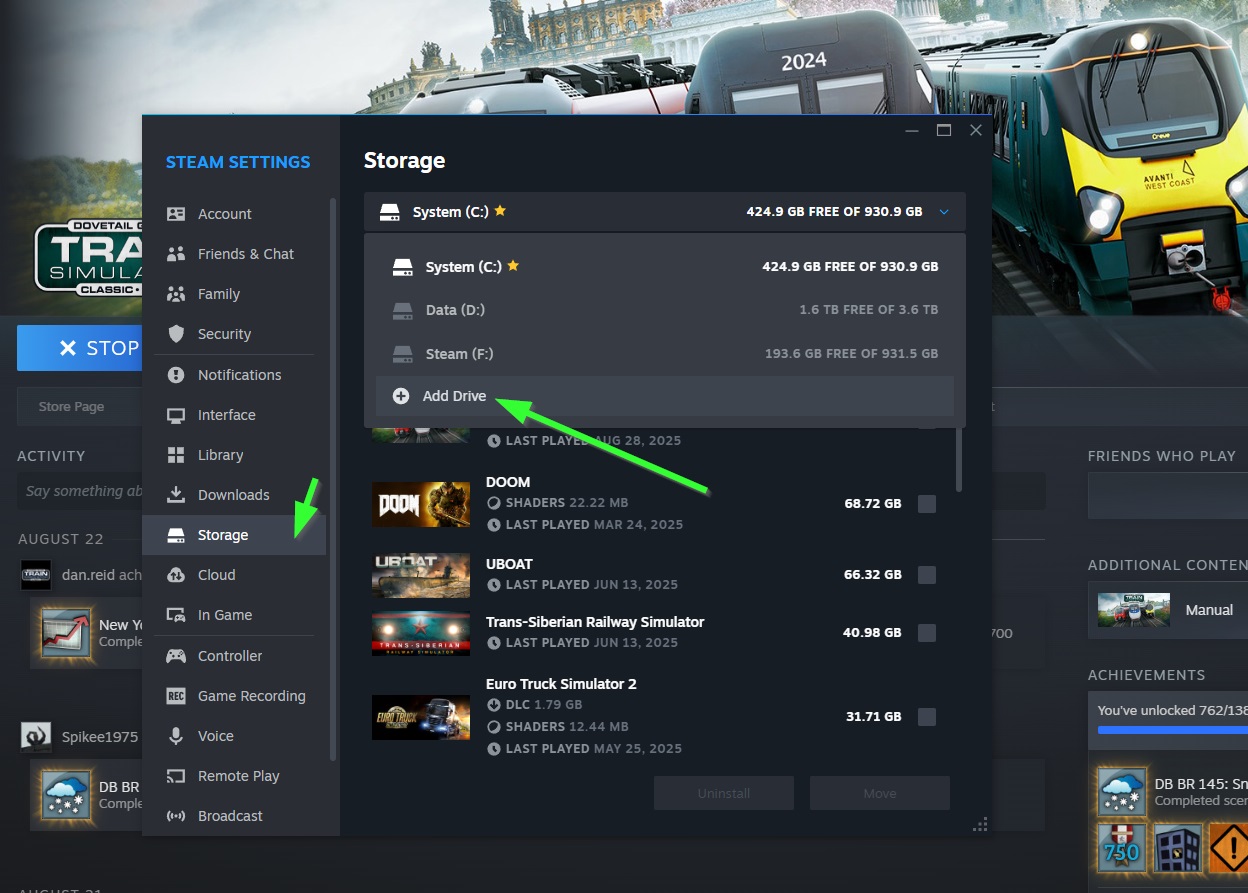Viewport: 1248px width, 893px height.
Task: Click the Voice microphone icon
Action: (x=176, y=736)
